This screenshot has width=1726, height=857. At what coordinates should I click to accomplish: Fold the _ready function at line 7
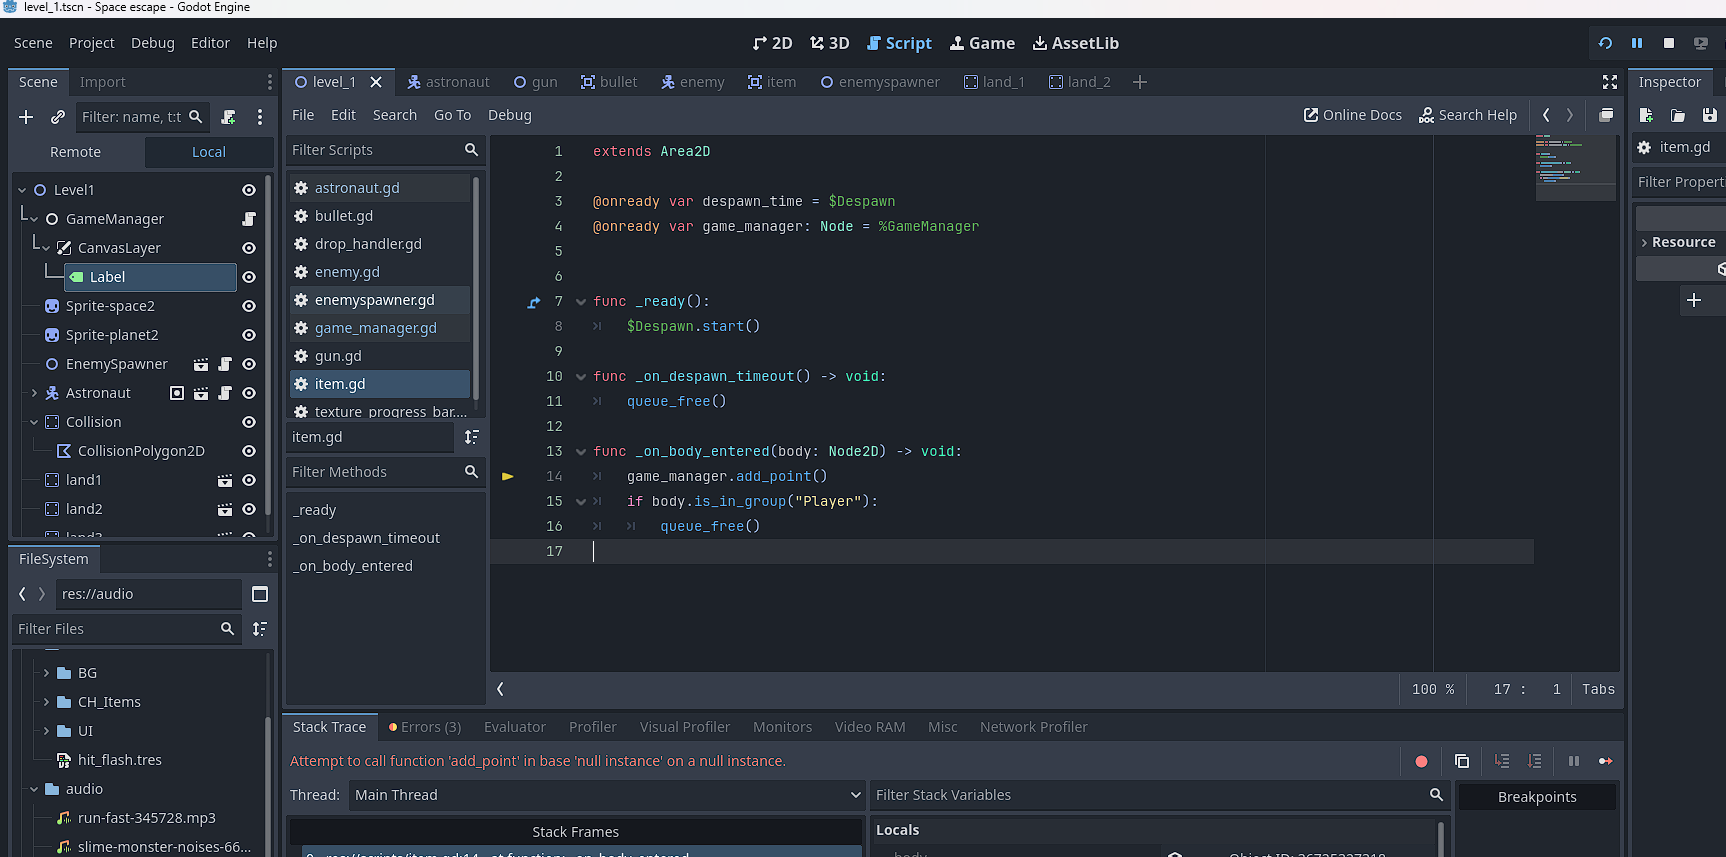click(581, 301)
